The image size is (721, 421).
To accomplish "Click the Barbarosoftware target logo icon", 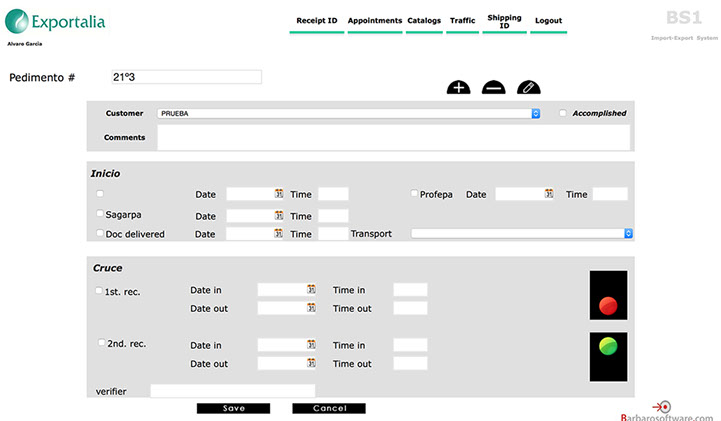I will pos(661,406).
